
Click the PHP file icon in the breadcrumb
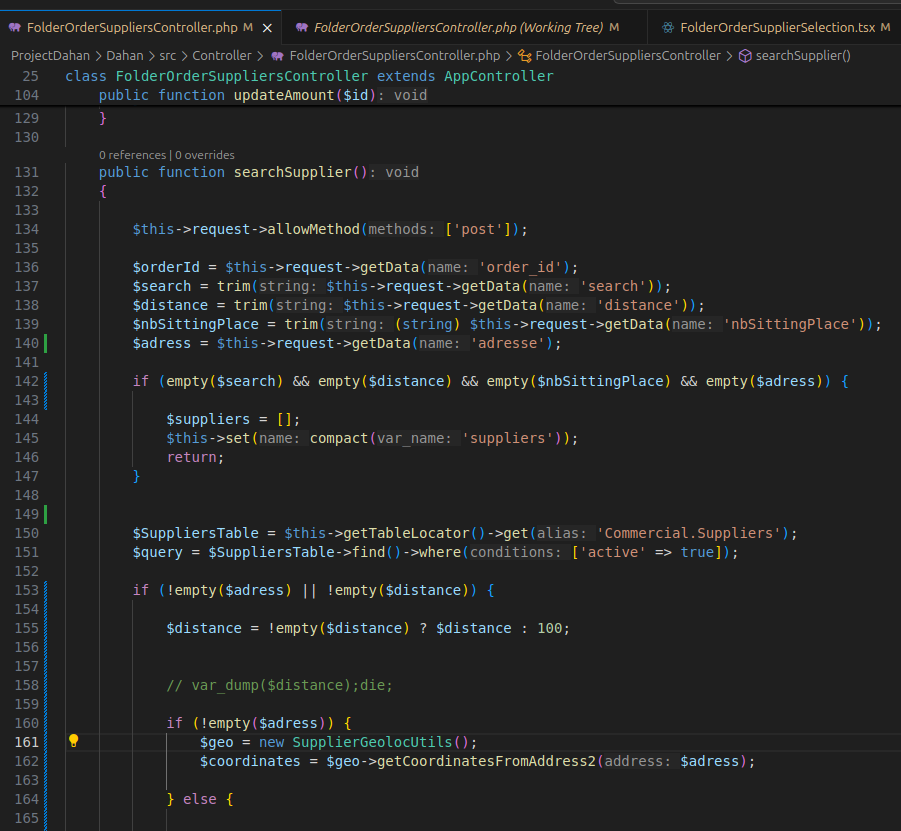[277, 56]
